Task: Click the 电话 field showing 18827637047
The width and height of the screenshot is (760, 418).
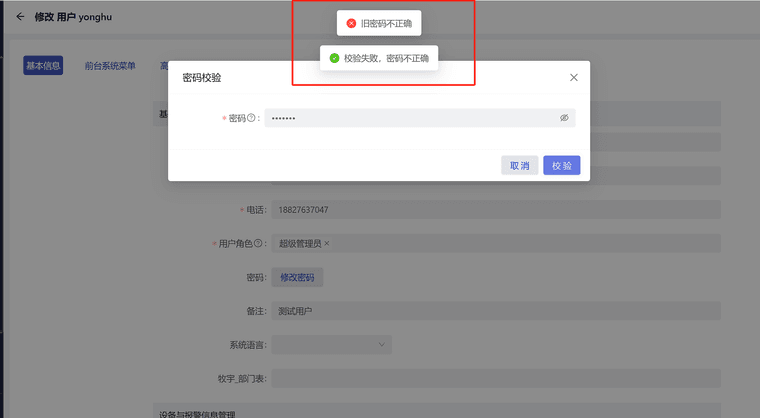Action: [x=496, y=210]
